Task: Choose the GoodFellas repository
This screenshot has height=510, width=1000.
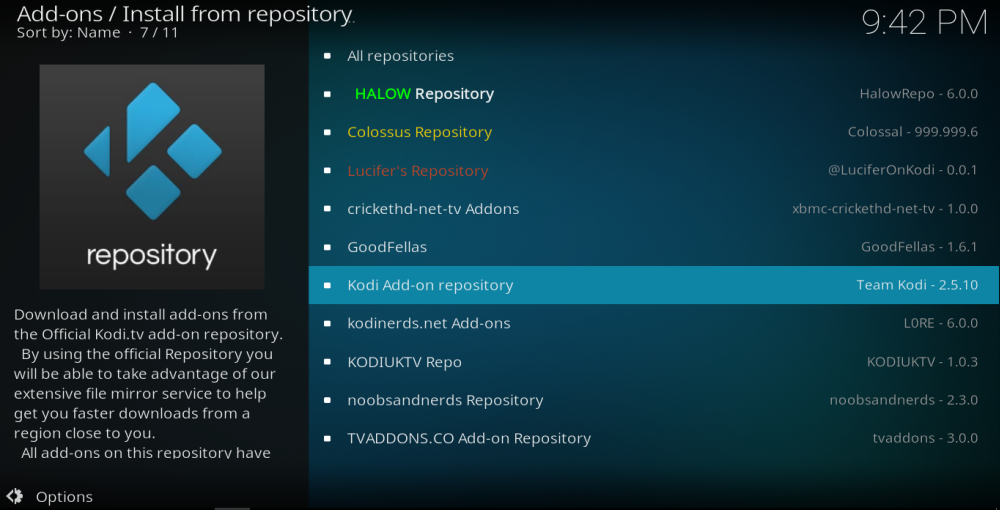Action: tap(387, 247)
